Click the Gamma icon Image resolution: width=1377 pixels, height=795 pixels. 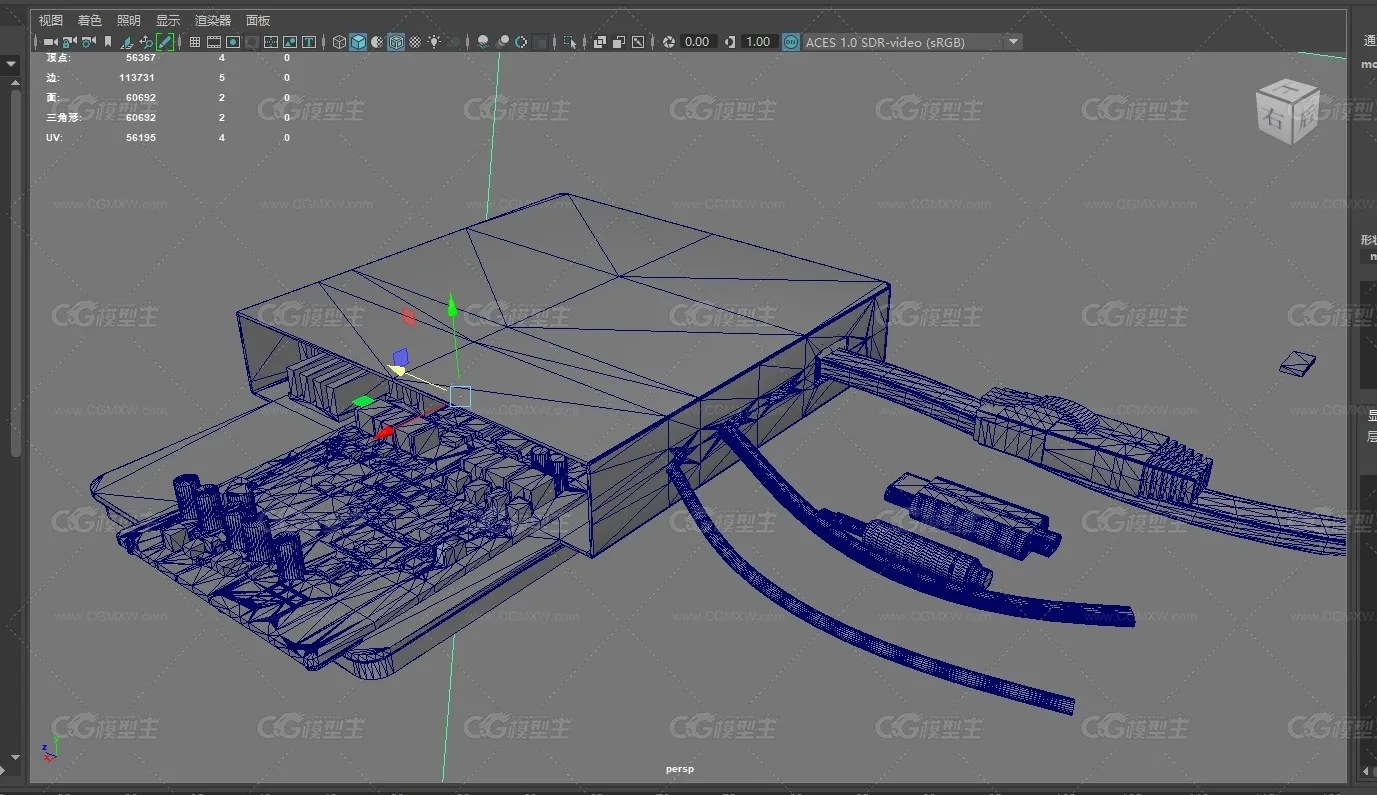click(x=730, y=42)
